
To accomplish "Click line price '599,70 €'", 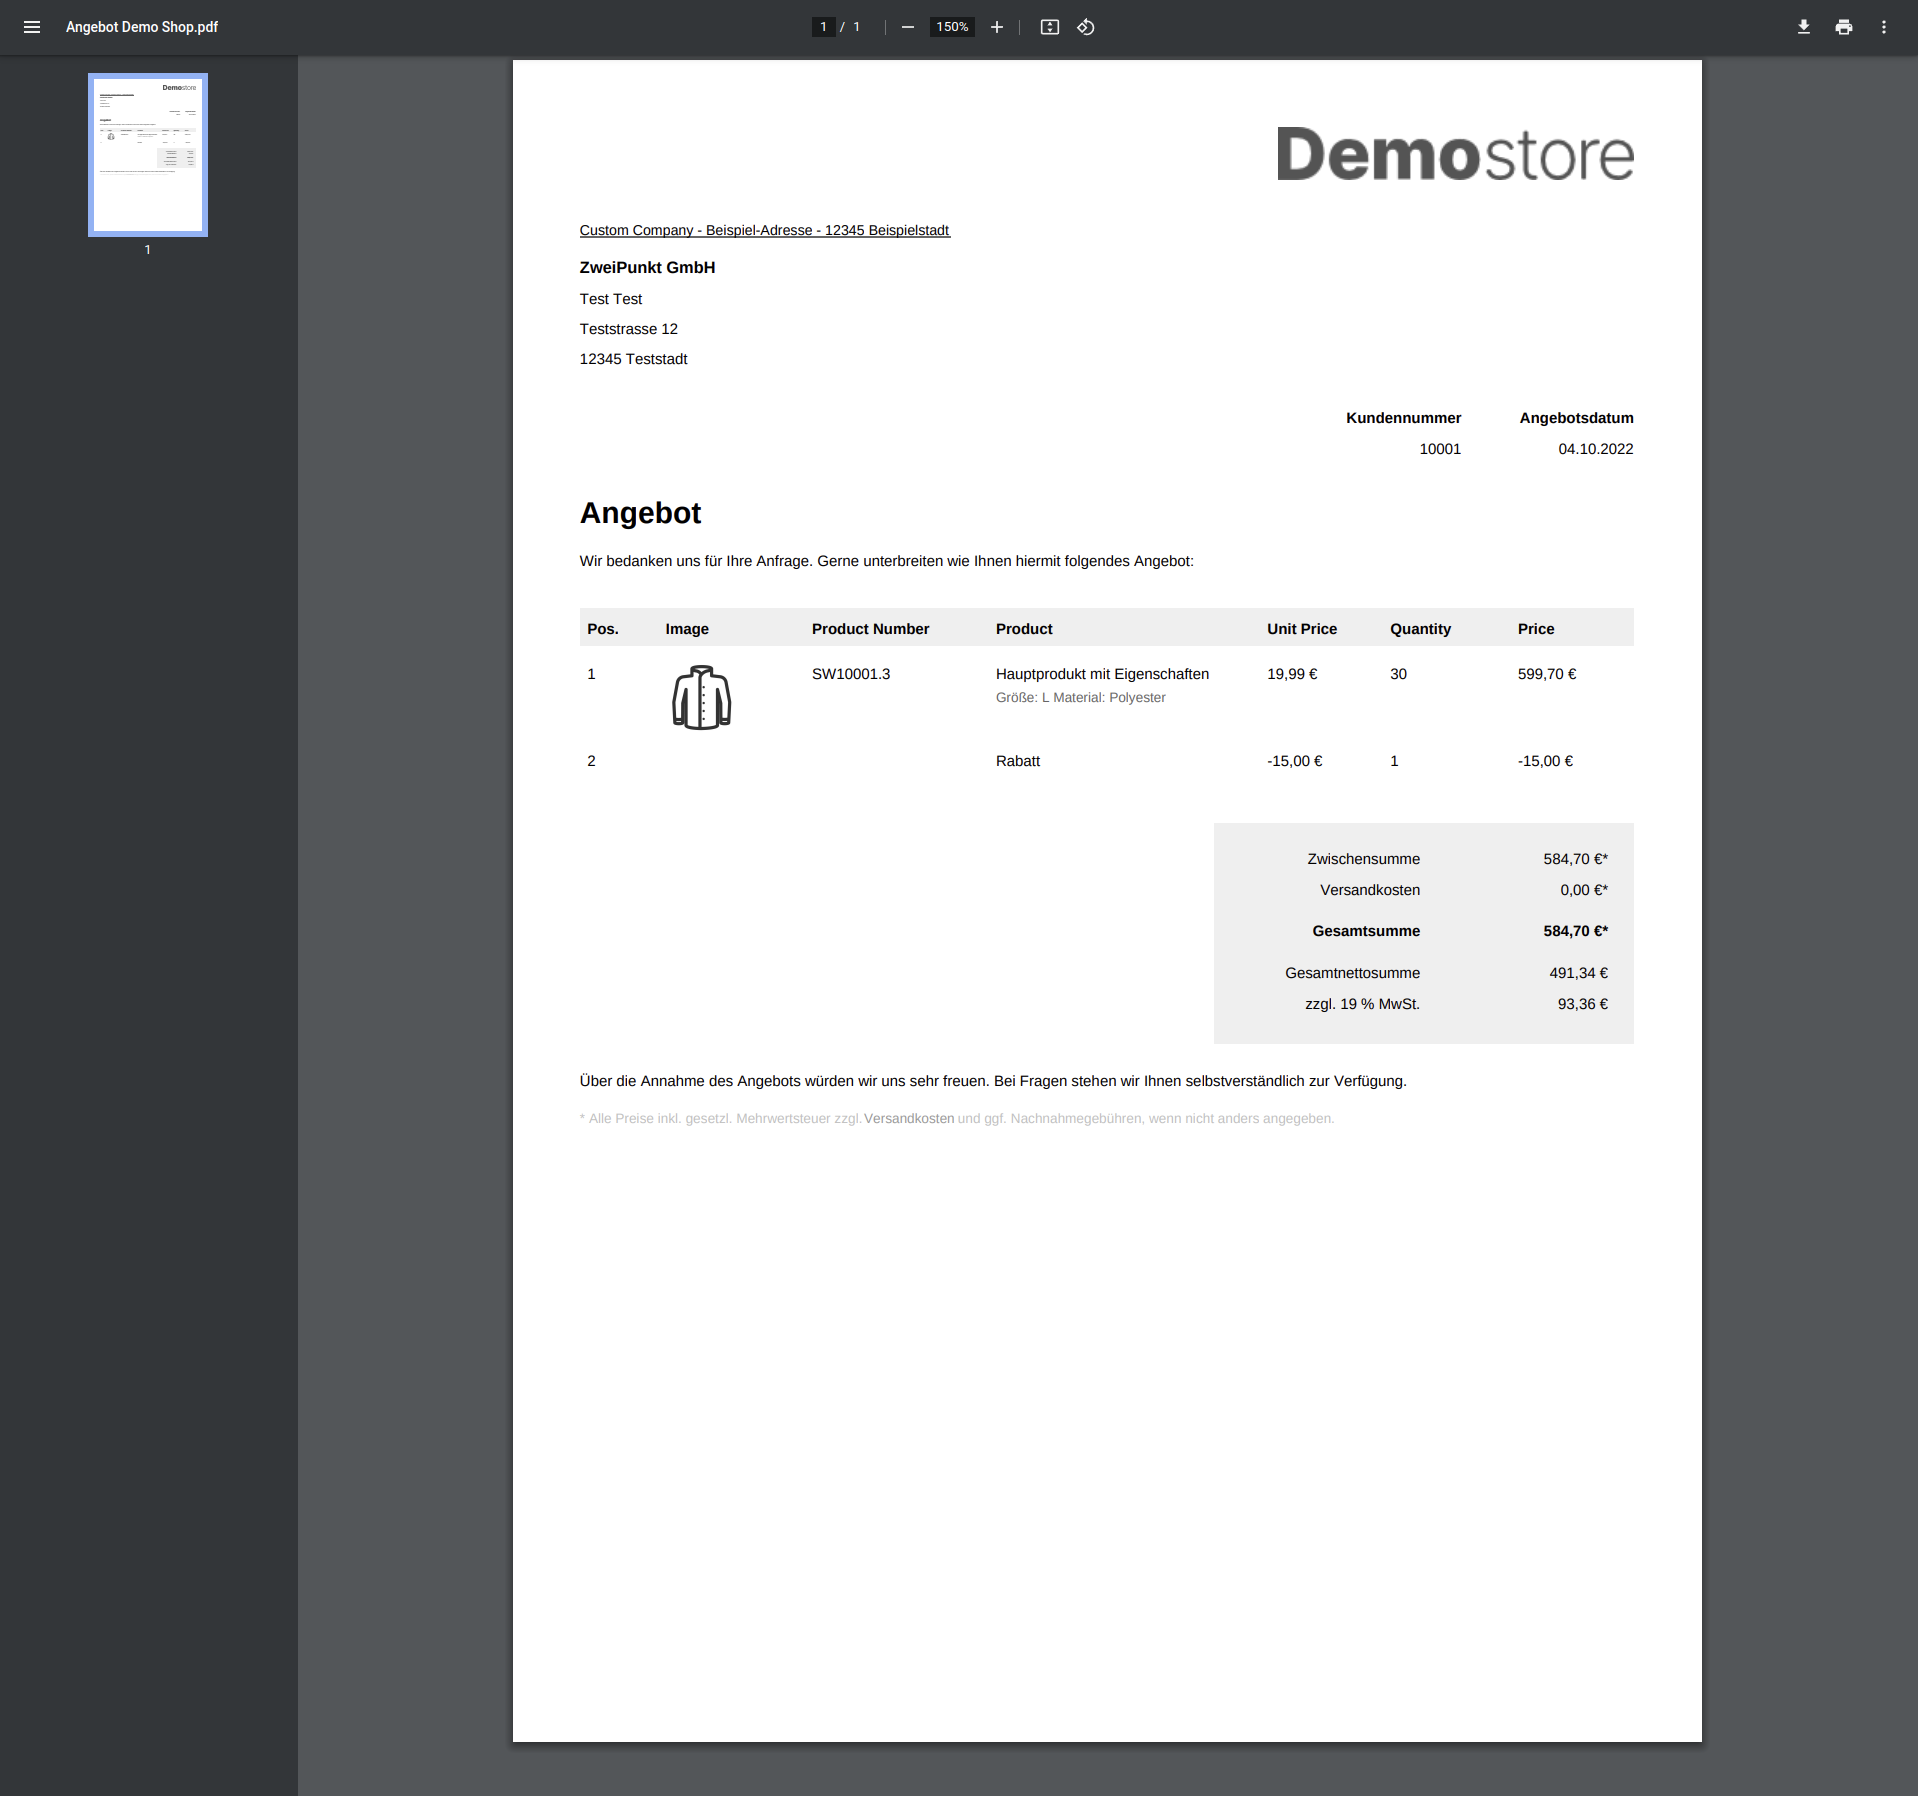I will (x=1546, y=674).
